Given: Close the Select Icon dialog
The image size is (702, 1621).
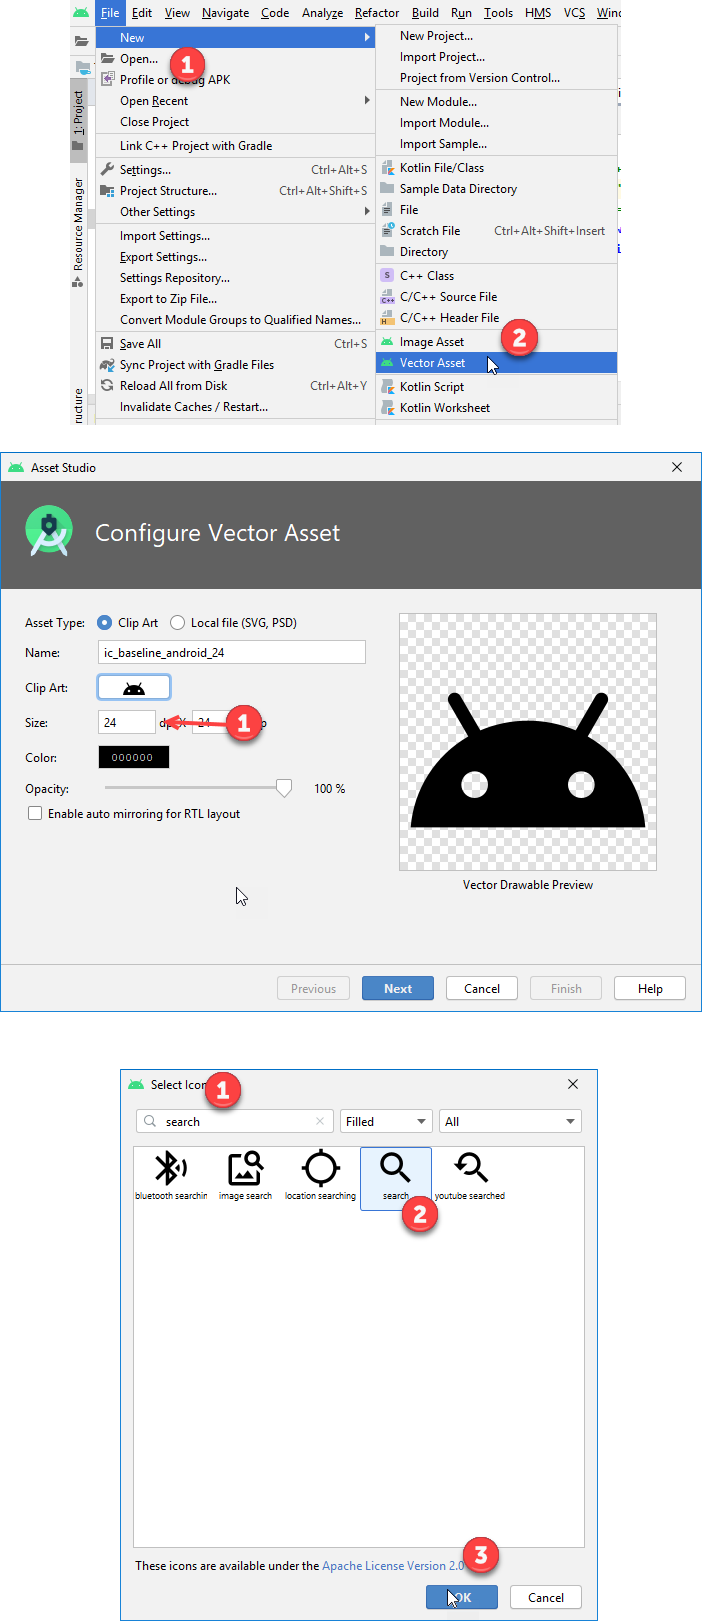Looking at the screenshot, I should point(573,1084).
